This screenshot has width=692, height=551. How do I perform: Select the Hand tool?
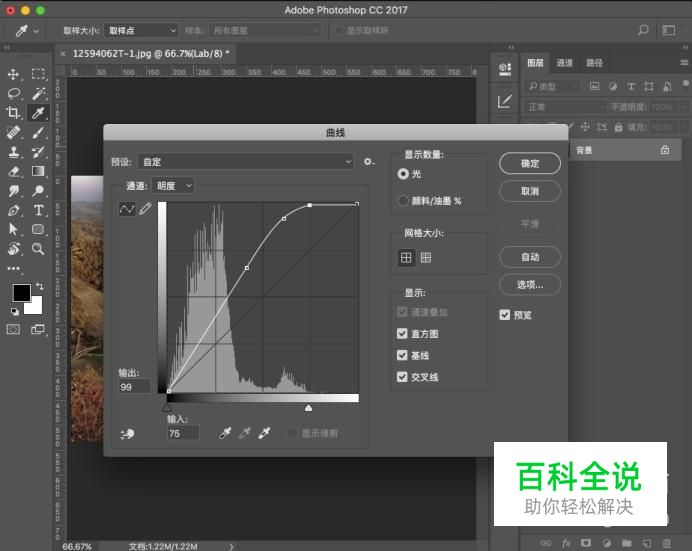pyautogui.click(x=13, y=249)
